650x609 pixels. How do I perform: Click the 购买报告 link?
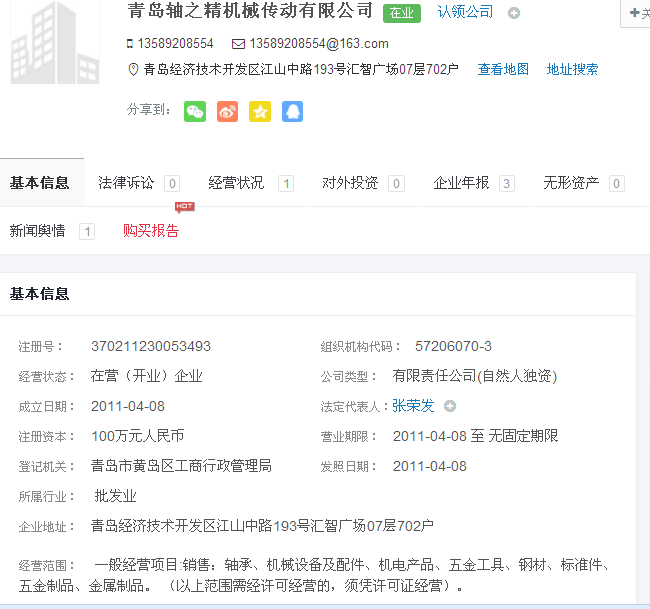click(x=151, y=231)
